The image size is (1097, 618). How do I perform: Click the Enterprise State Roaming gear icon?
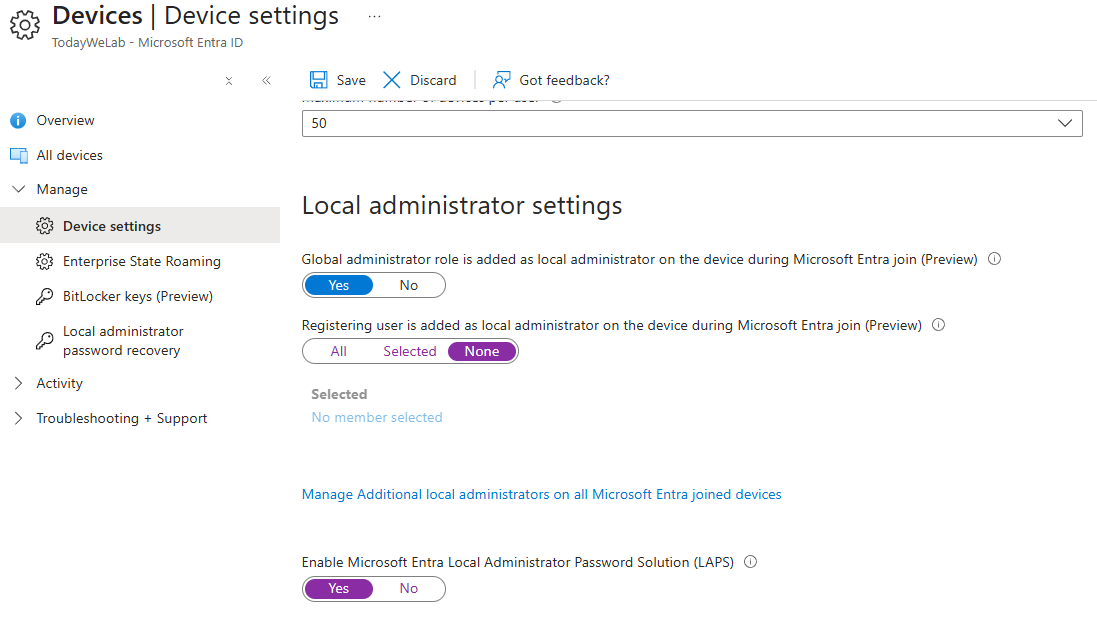(x=44, y=262)
